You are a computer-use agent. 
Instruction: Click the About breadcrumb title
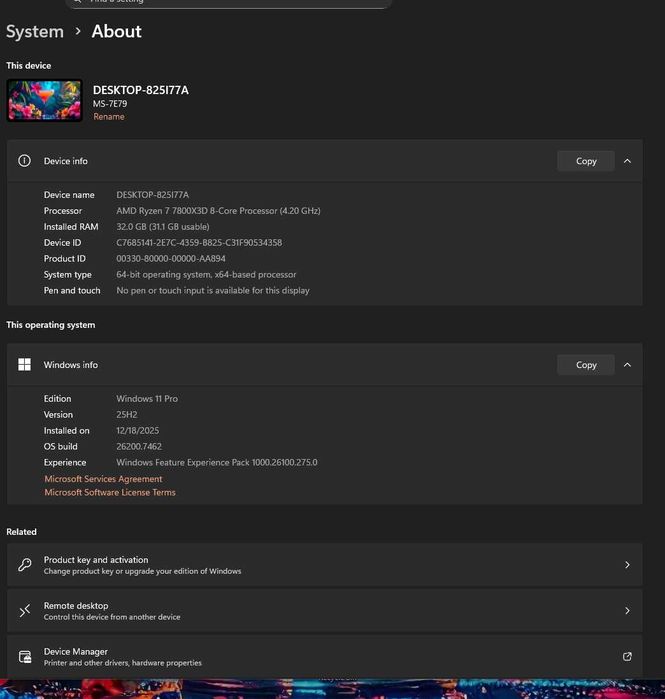tap(117, 32)
